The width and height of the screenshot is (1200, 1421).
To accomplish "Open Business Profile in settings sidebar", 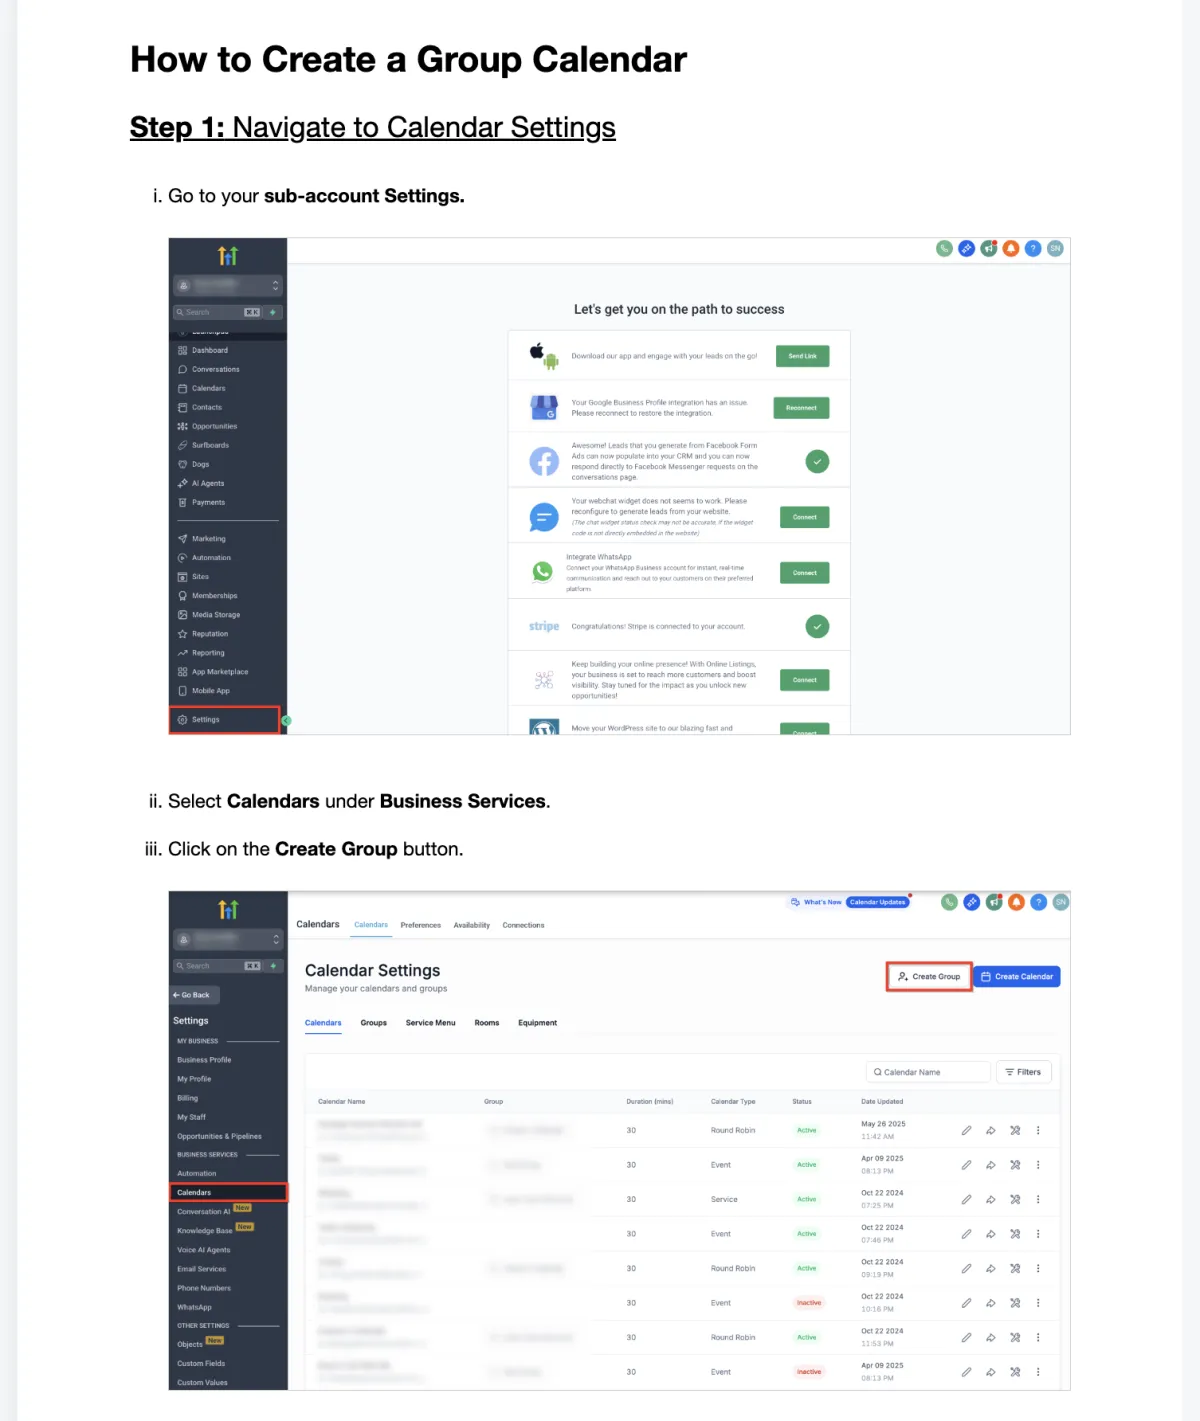I will tap(204, 1060).
